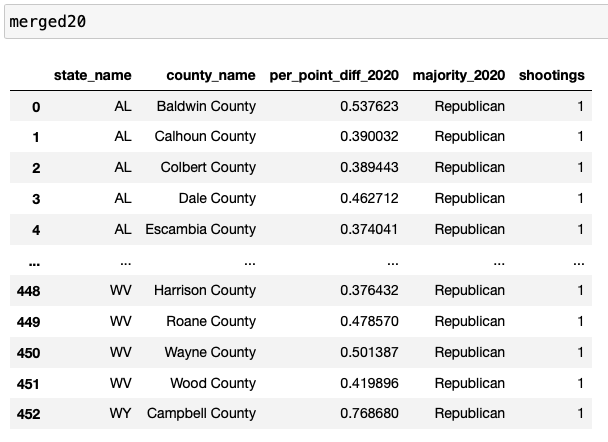Click the Calhoun County cell
Image resolution: width=608 pixels, height=442 pixels.
[205, 136]
